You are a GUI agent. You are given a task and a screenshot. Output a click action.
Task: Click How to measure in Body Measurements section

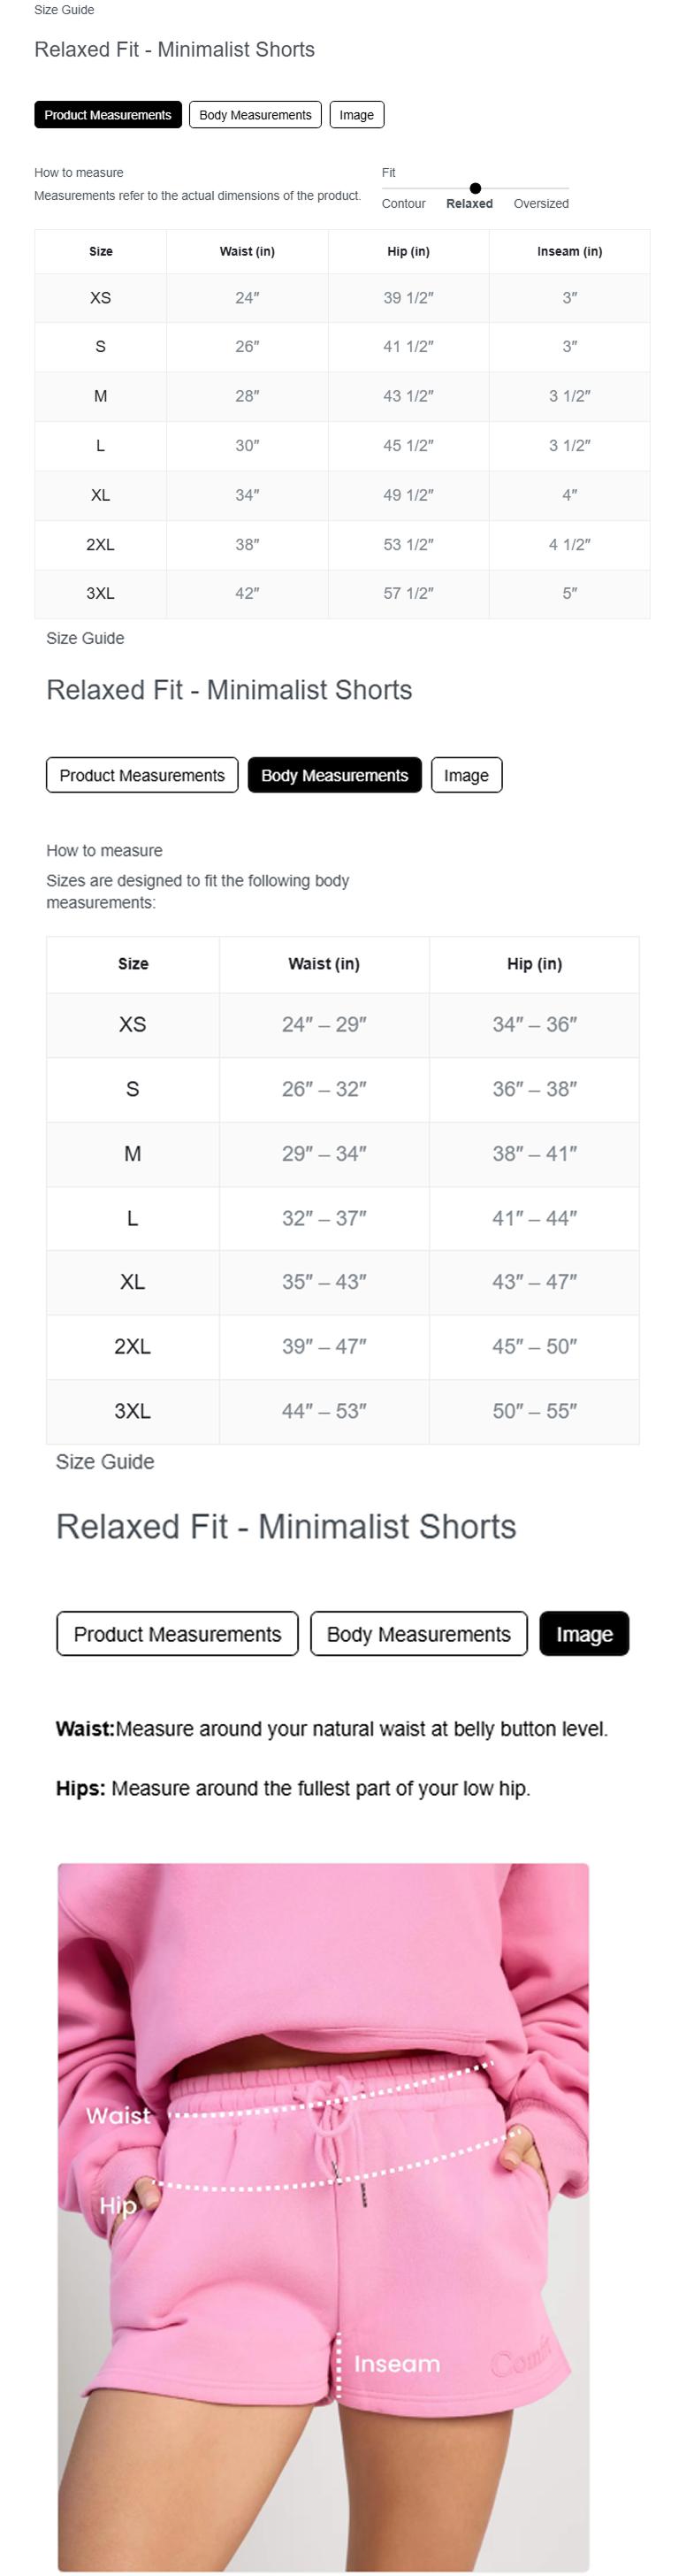pyautogui.click(x=104, y=851)
